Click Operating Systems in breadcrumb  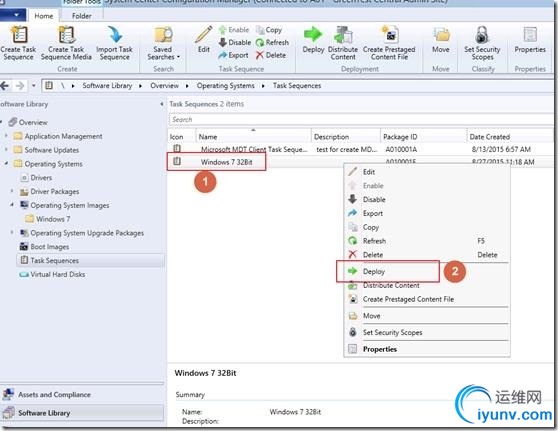pos(226,86)
